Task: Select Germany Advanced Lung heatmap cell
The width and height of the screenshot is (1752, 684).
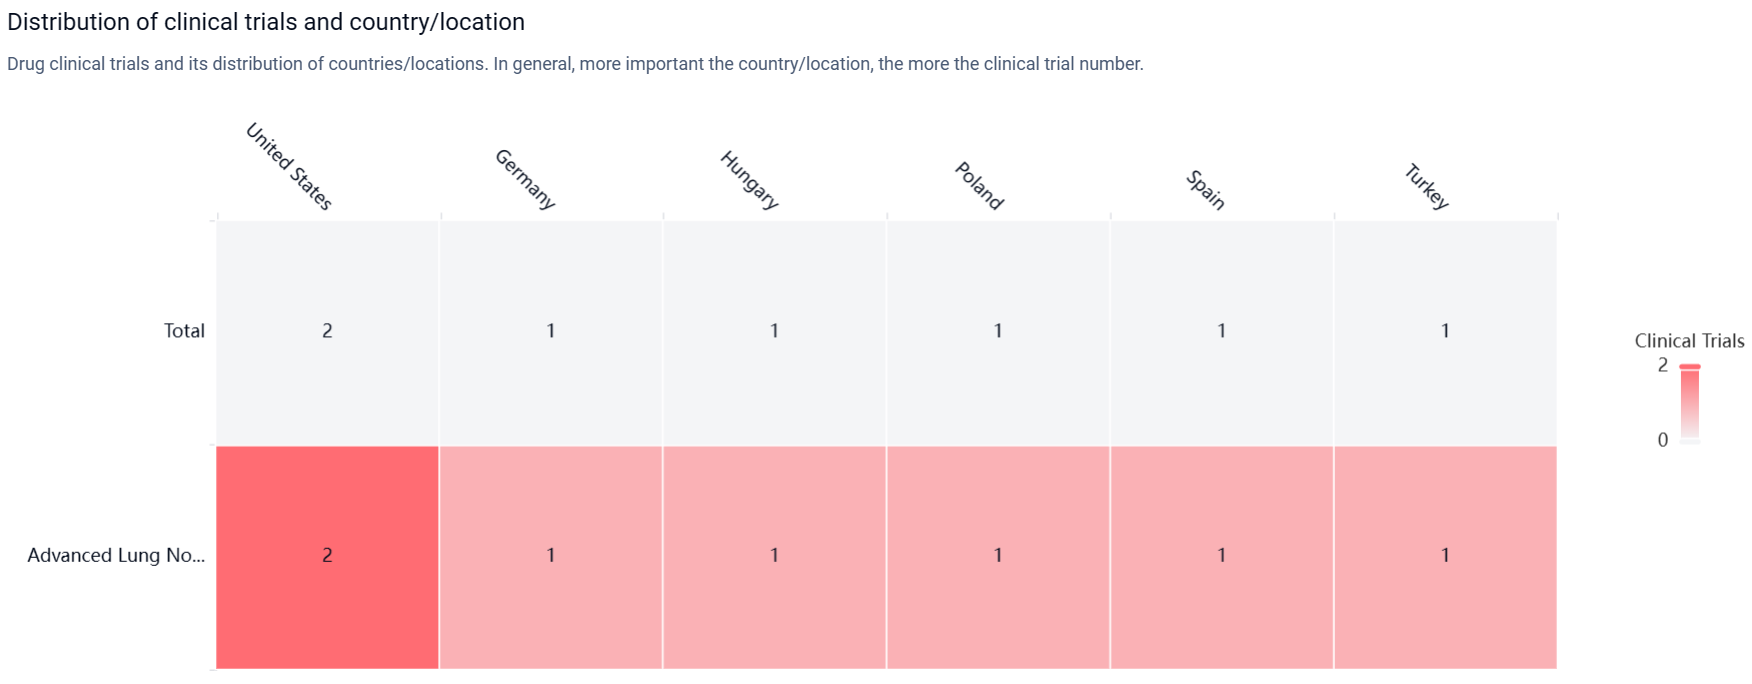Action: [x=551, y=556]
